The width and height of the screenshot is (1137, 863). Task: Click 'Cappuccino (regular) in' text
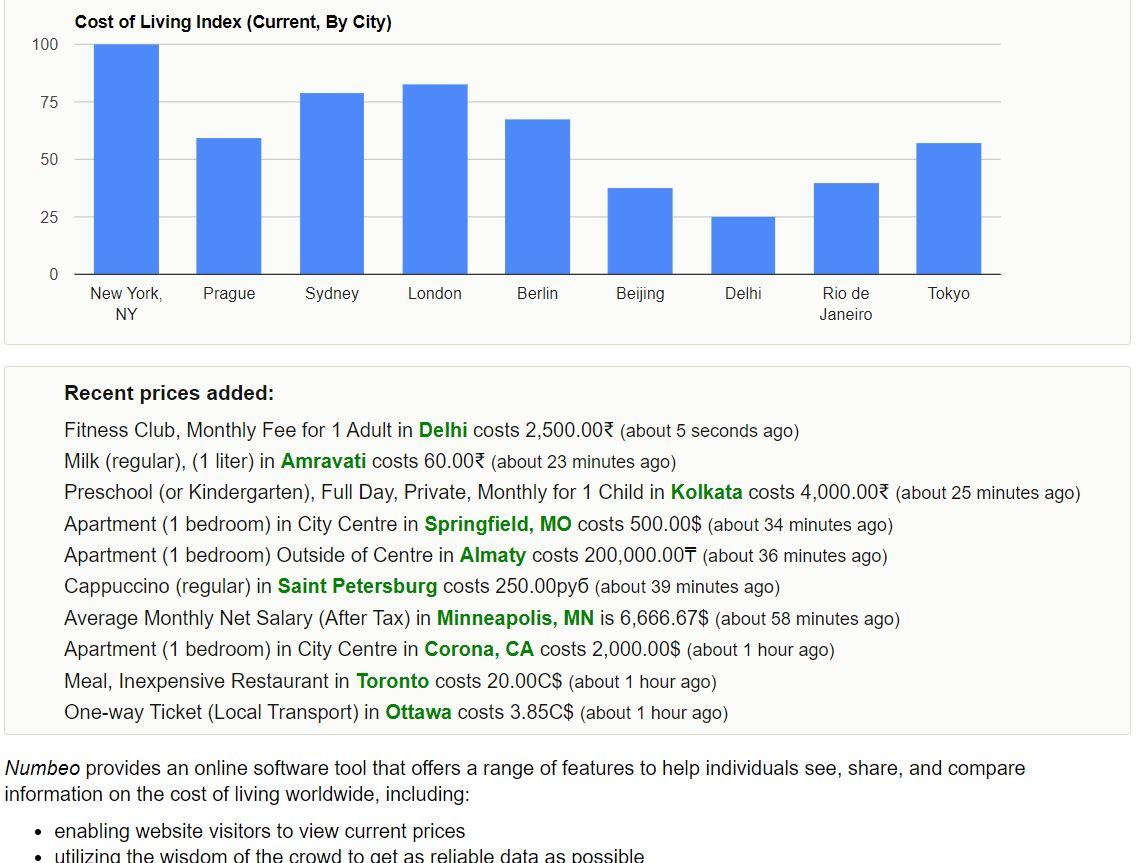click(x=168, y=586)
